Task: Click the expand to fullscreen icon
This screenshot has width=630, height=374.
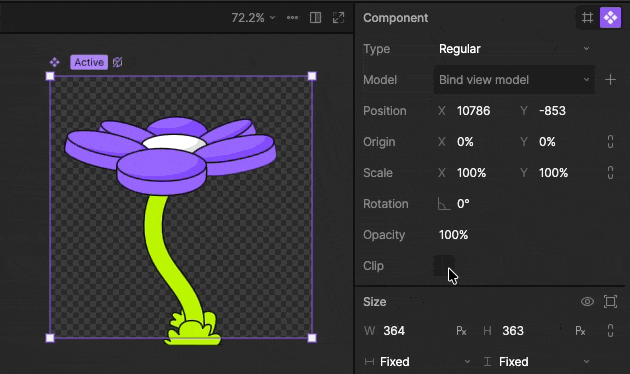Action: coord(338,18)
